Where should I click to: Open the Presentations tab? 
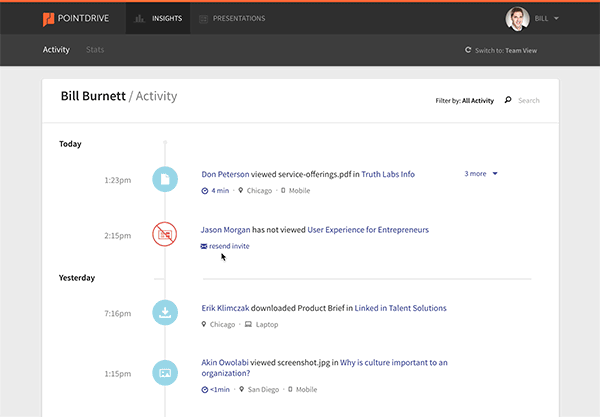[232, 18]
